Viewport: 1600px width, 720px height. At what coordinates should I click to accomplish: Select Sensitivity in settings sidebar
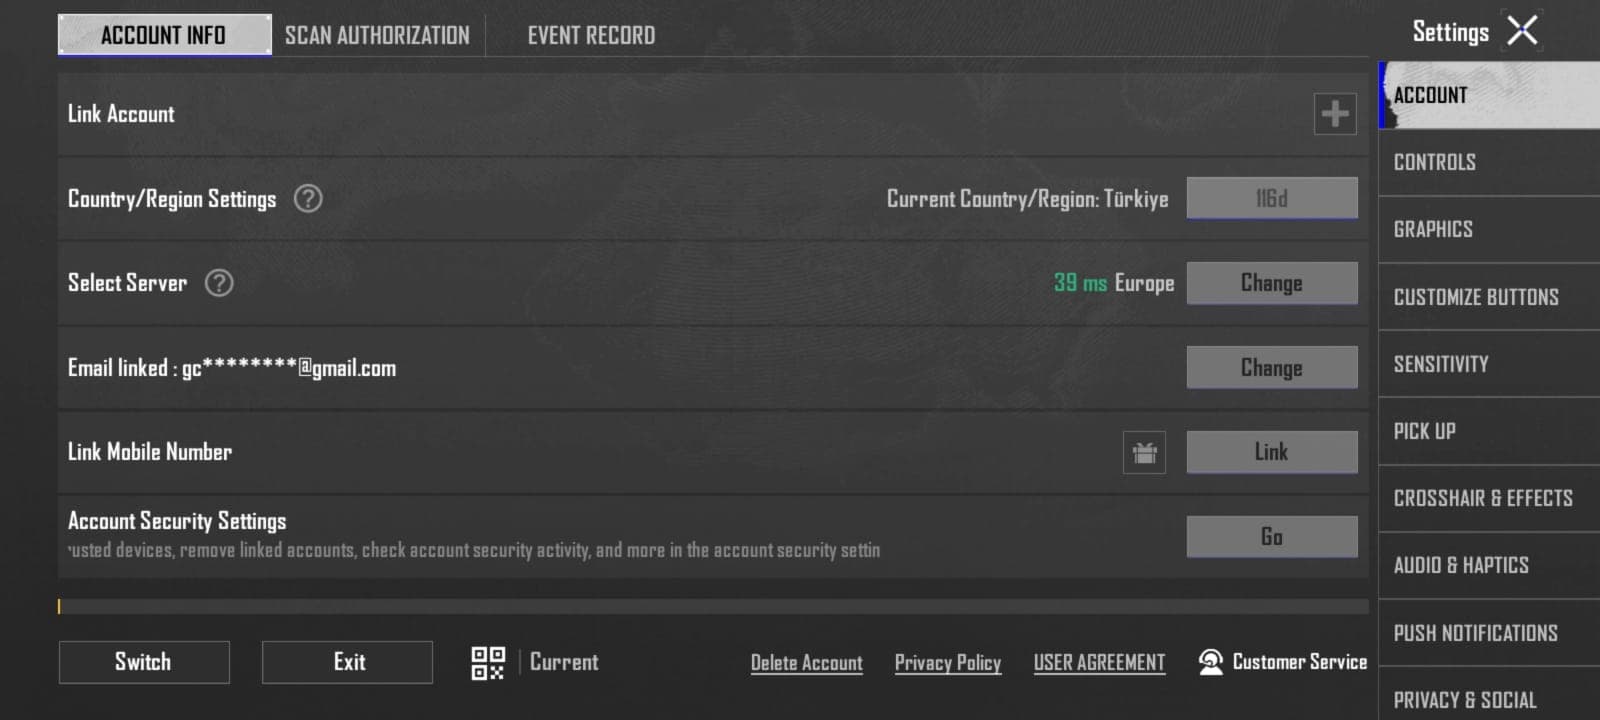pyautogui.click(x=1489, y=364)
